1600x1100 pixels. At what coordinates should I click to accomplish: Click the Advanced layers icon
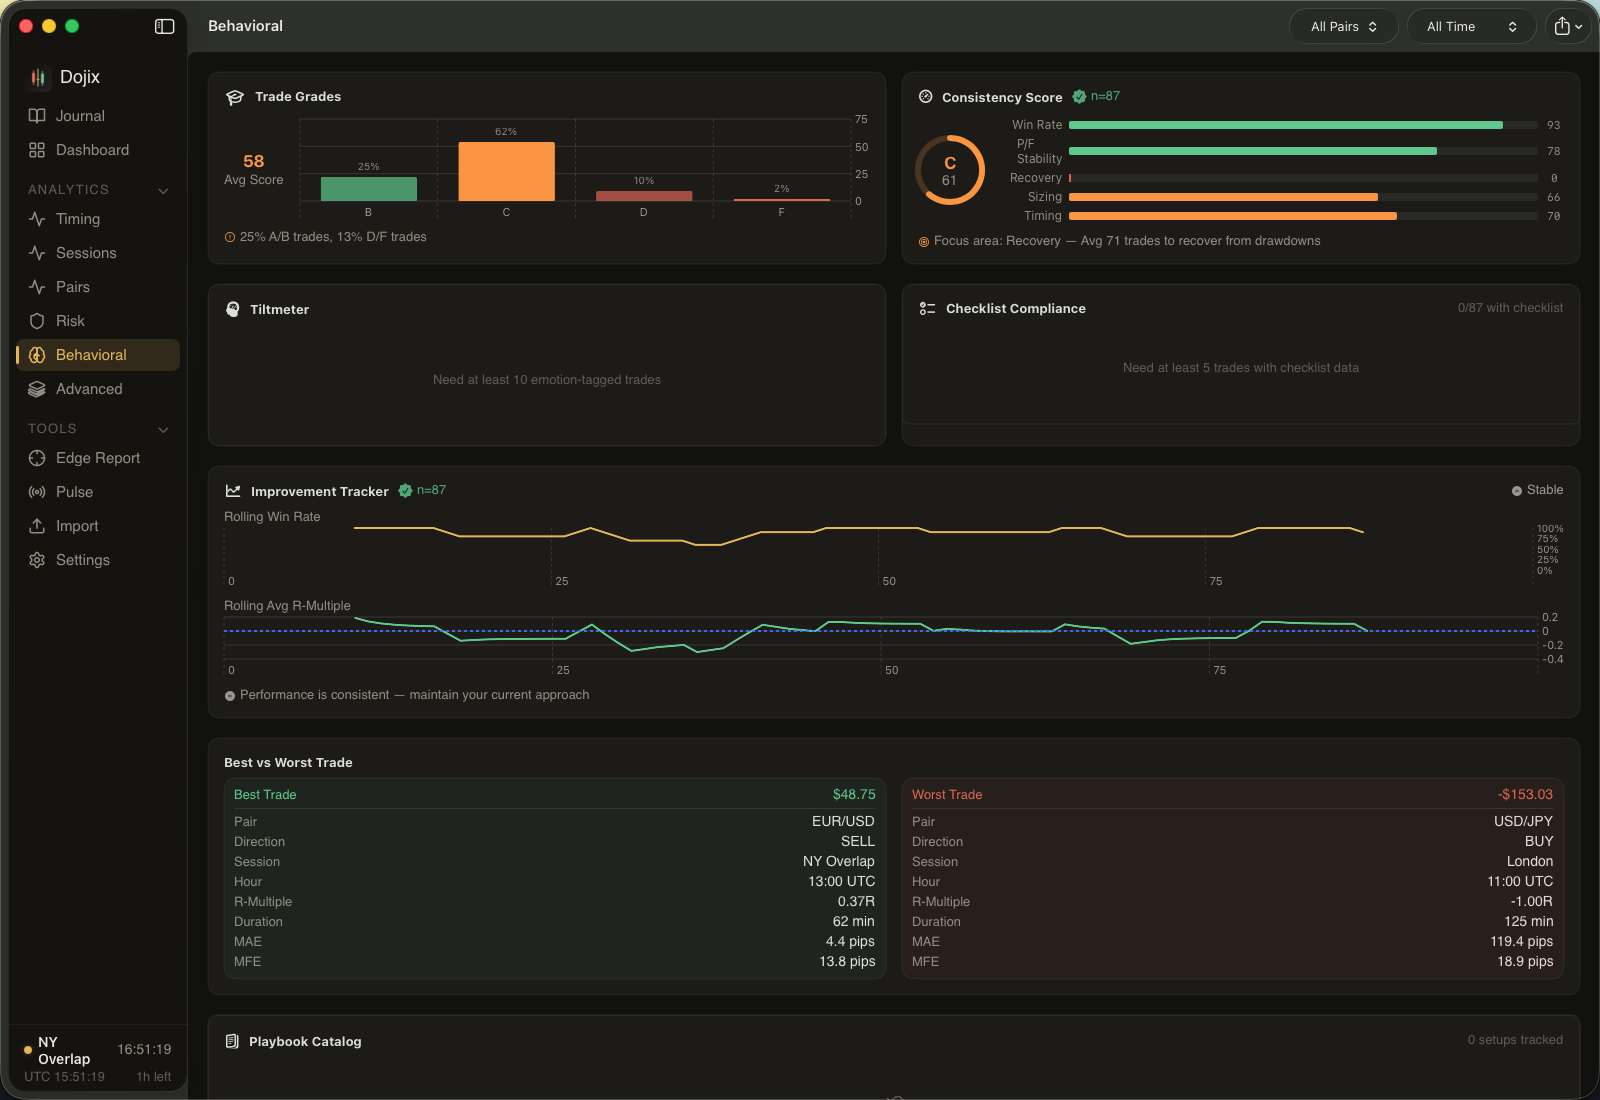[x=37, y=389]
